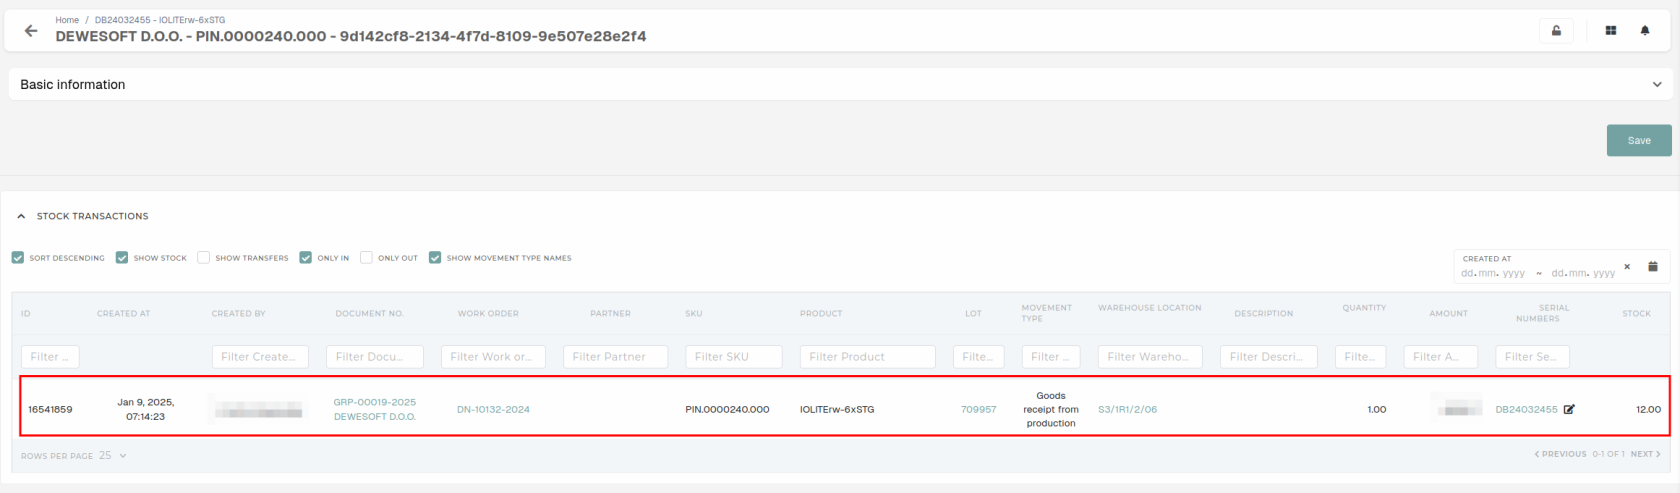Screen dimensions: 1680x493
Task: Click the Save button
Action: [x=1639, y=140]
